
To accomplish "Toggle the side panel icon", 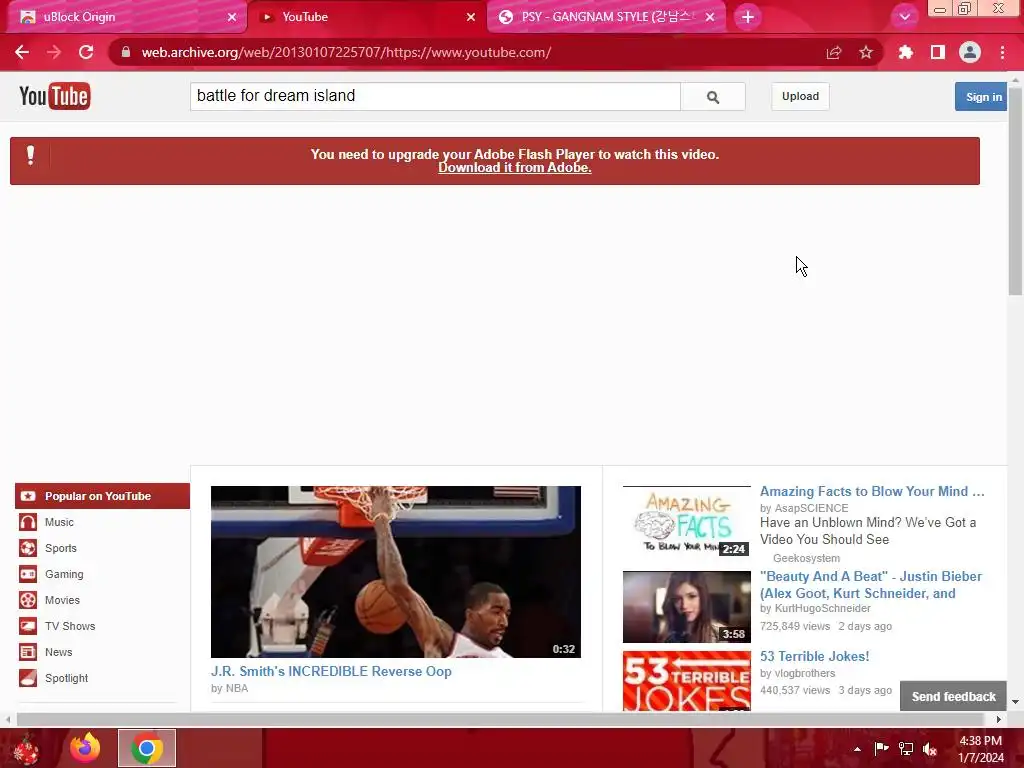I will (x=938, y=52).
